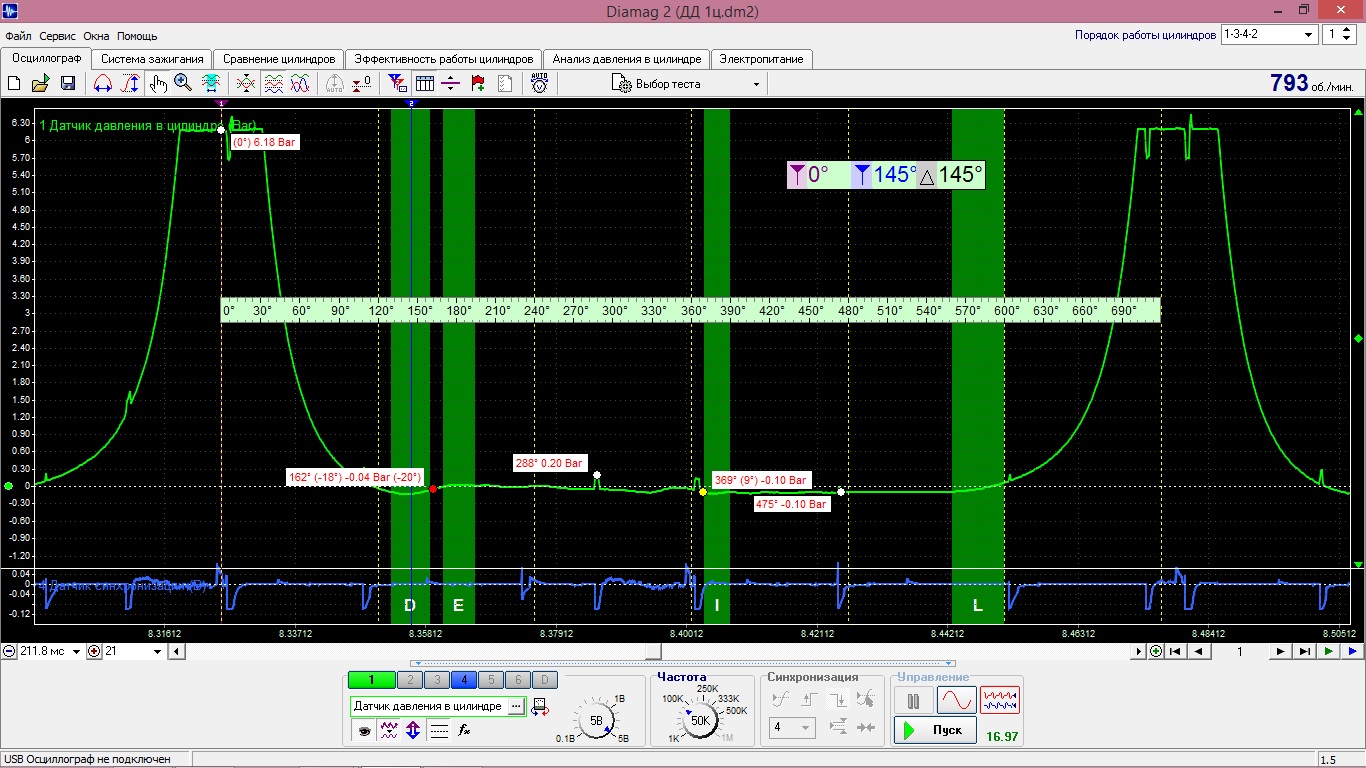The image size is (1366, 768).
Task: Switch to the Сравнение цилиндров tab
Action: point(279,59)
